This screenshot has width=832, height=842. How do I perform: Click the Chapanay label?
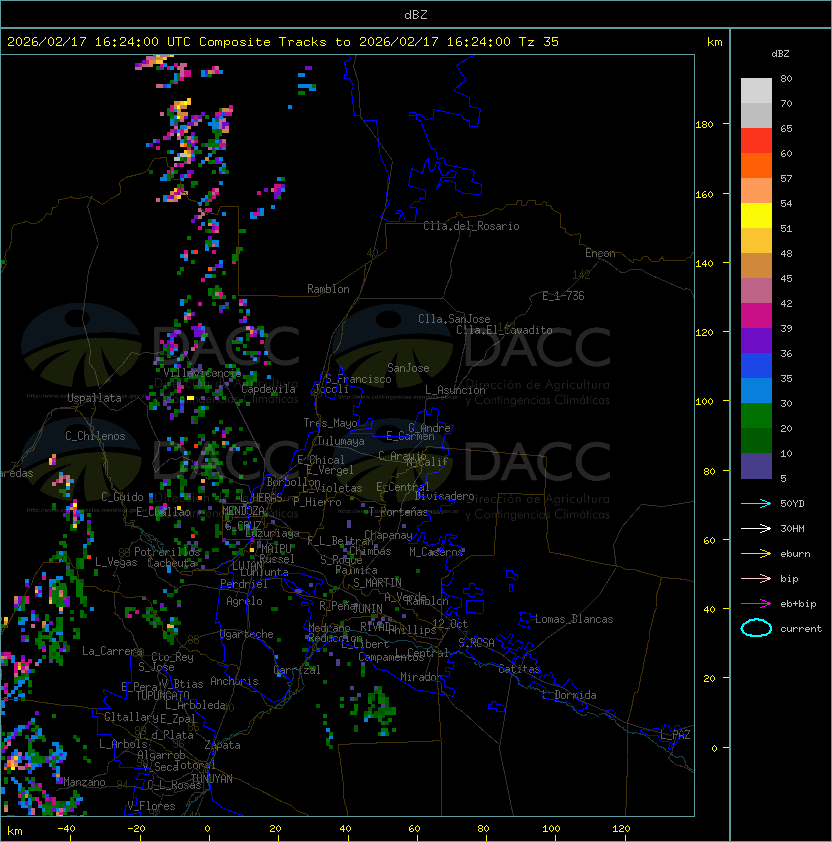tap(388, 535)
